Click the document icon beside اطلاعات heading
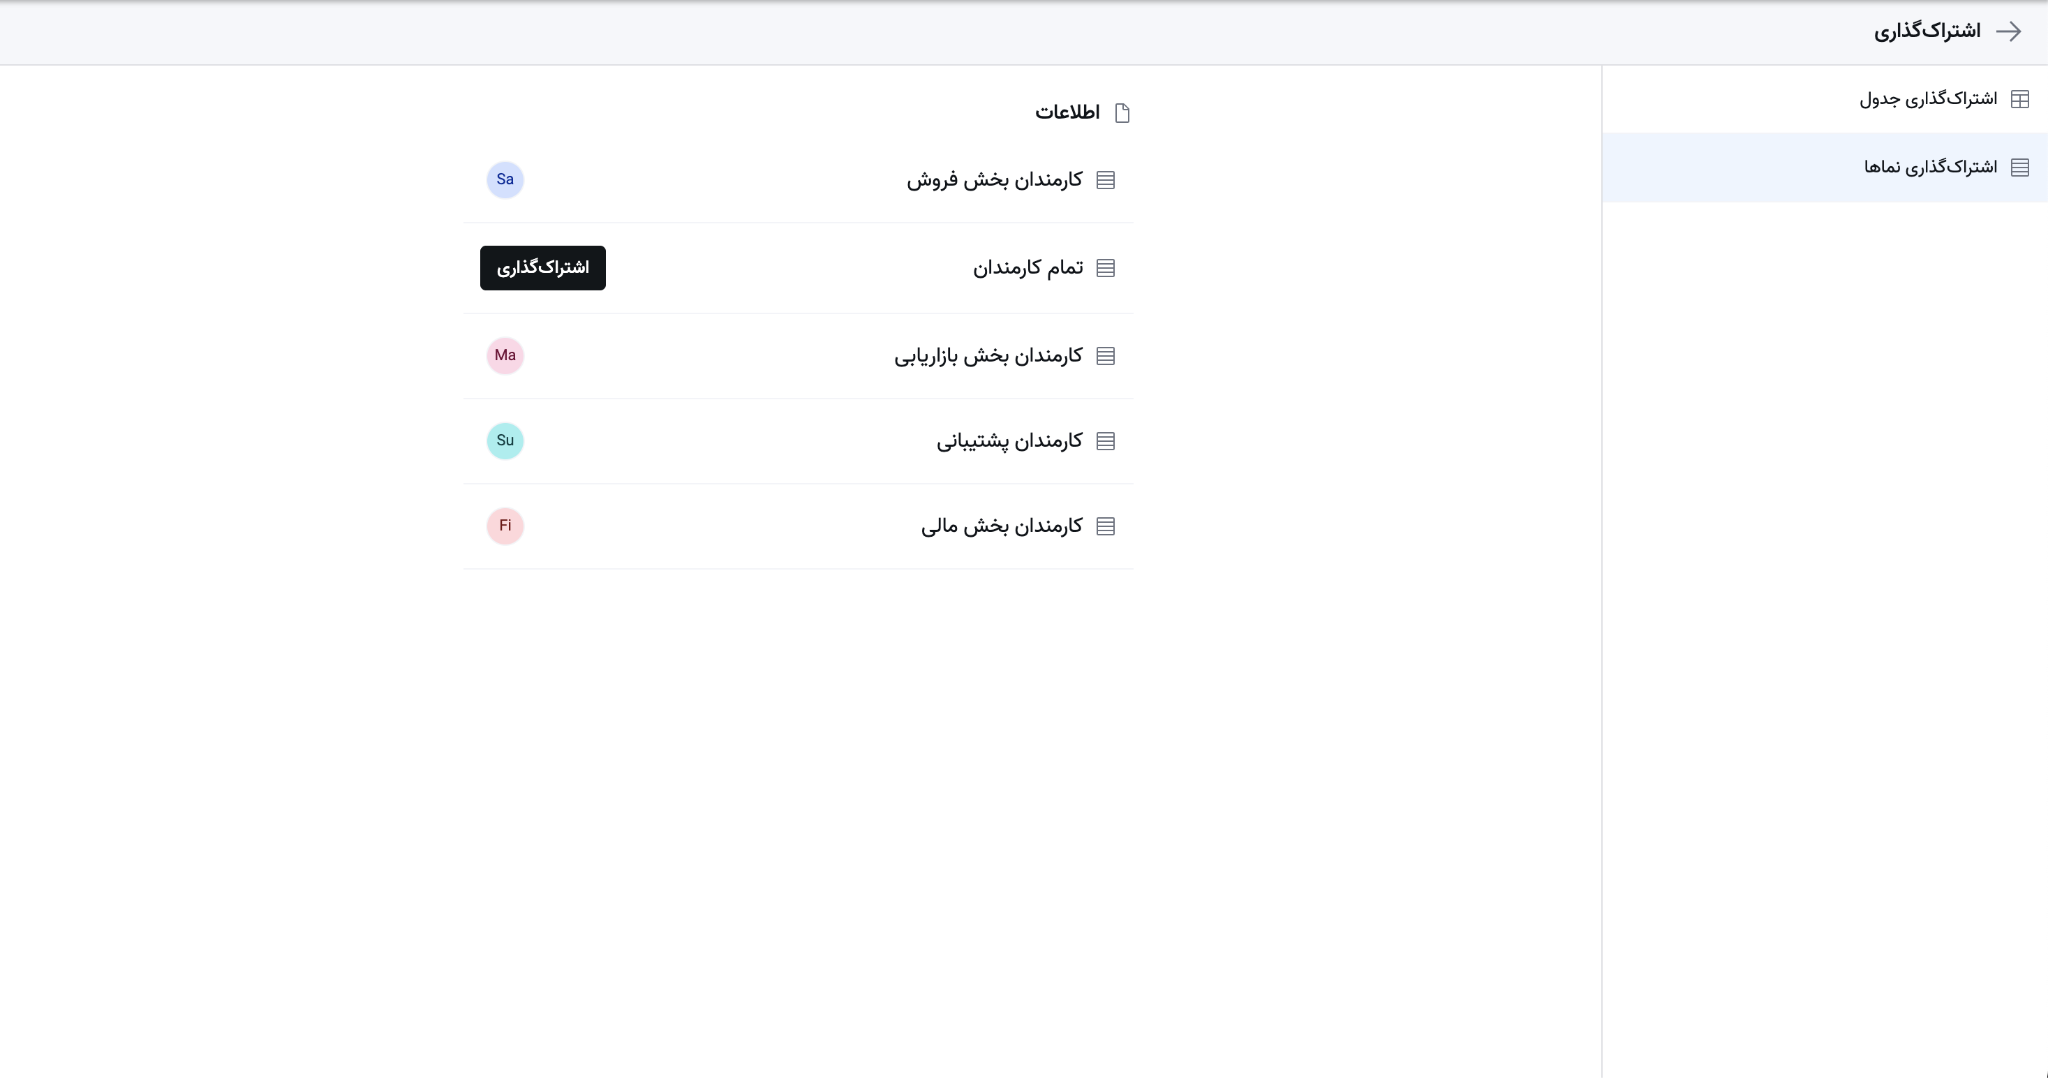Image resolution: width=2048 pixels, height=1078 pixels. pos(1124,112)
